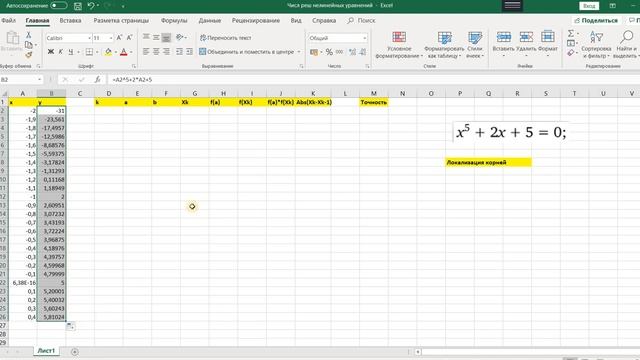Click the Локализация корней cell
The image size is (640, 360).
coord(488,162)
